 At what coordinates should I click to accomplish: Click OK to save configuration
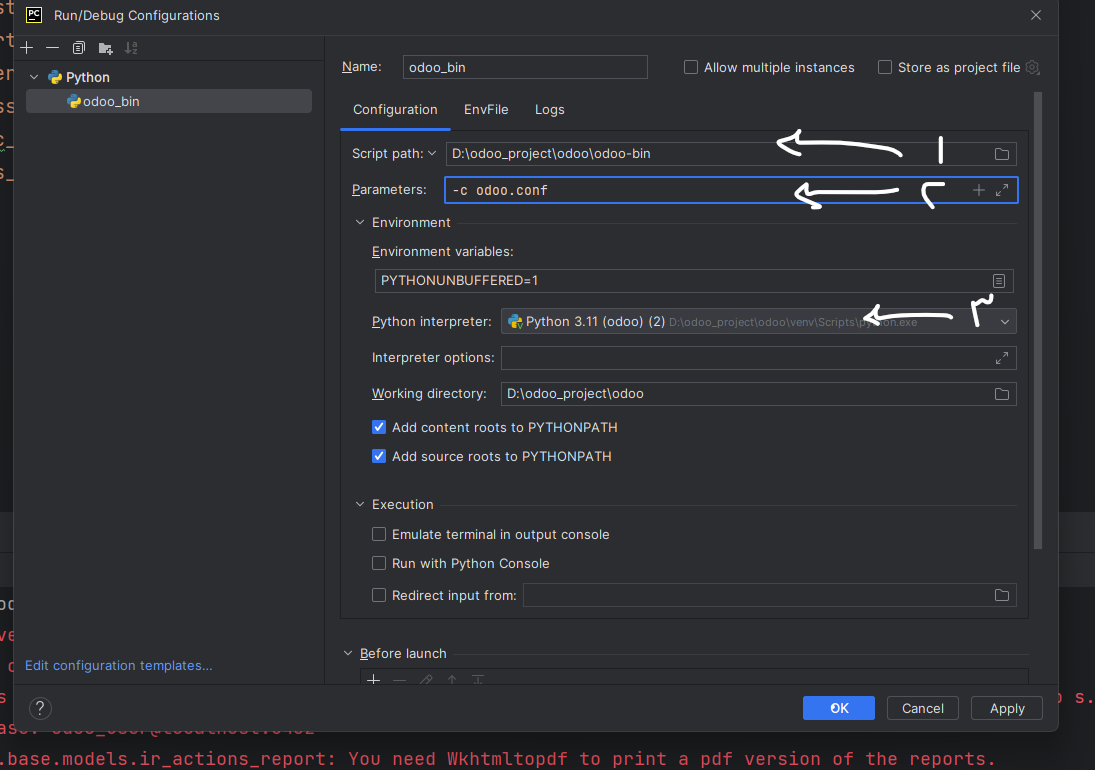[x=839, y=708]
